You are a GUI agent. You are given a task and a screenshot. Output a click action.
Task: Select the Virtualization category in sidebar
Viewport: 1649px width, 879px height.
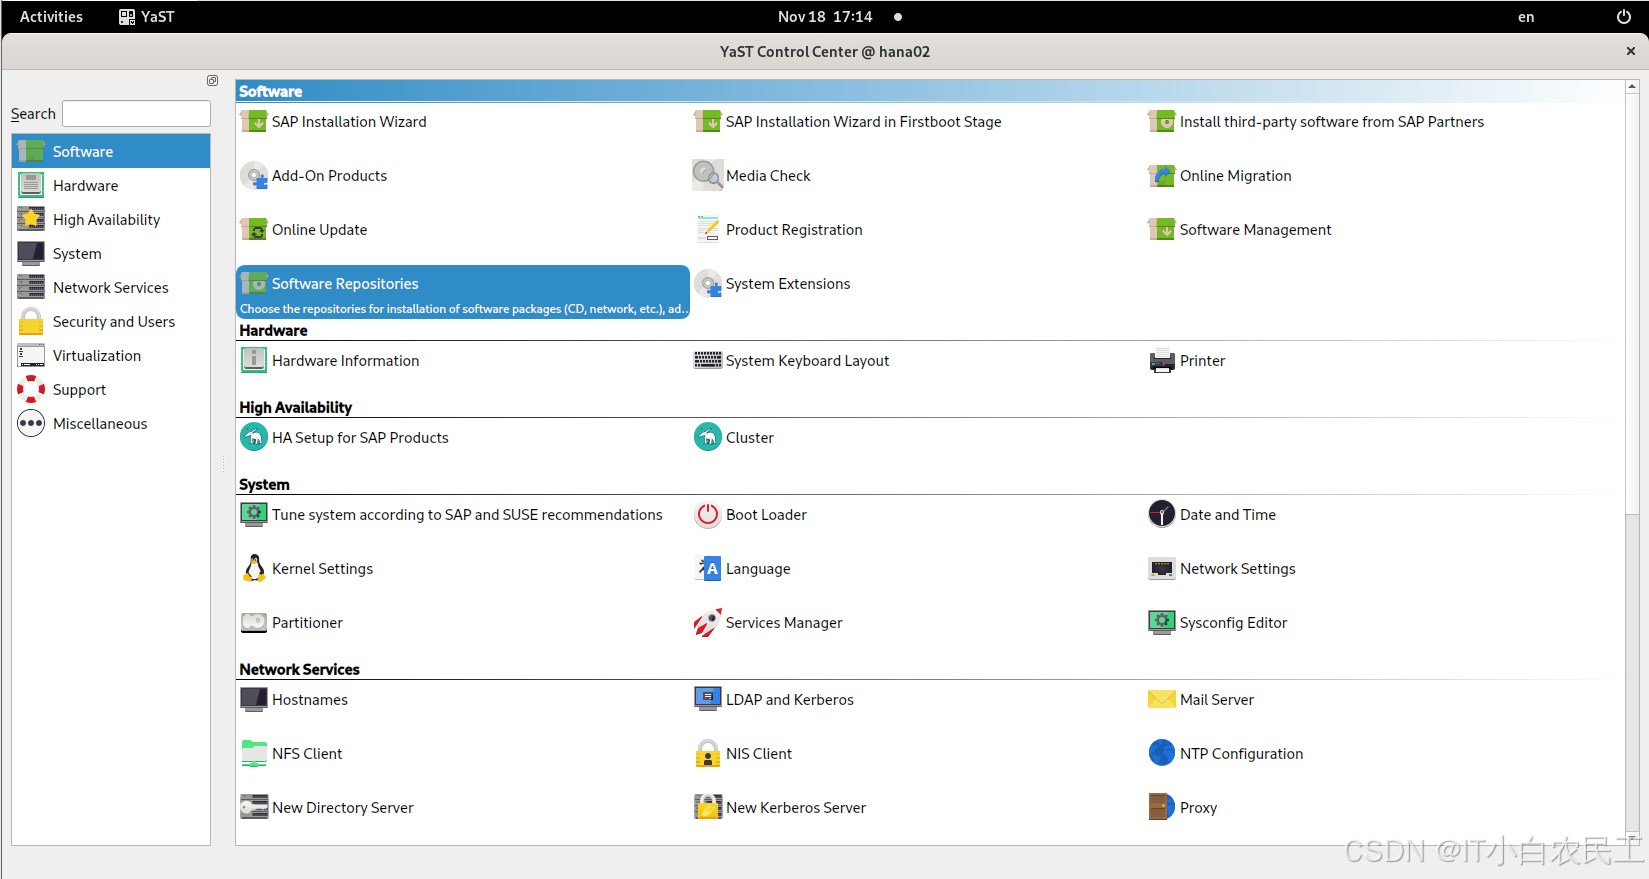point(111,356)
